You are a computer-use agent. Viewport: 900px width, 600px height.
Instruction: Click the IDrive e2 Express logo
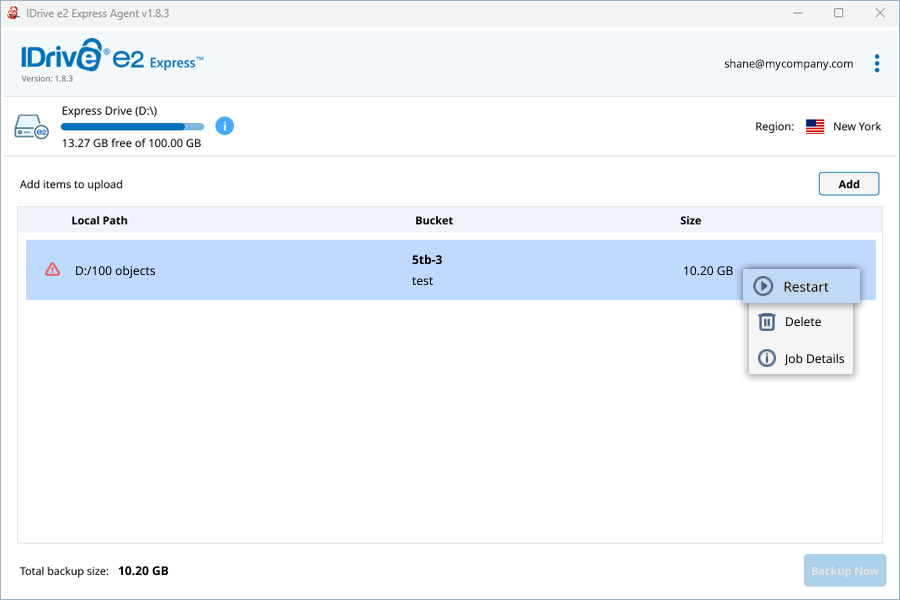[x=112, y=56]
